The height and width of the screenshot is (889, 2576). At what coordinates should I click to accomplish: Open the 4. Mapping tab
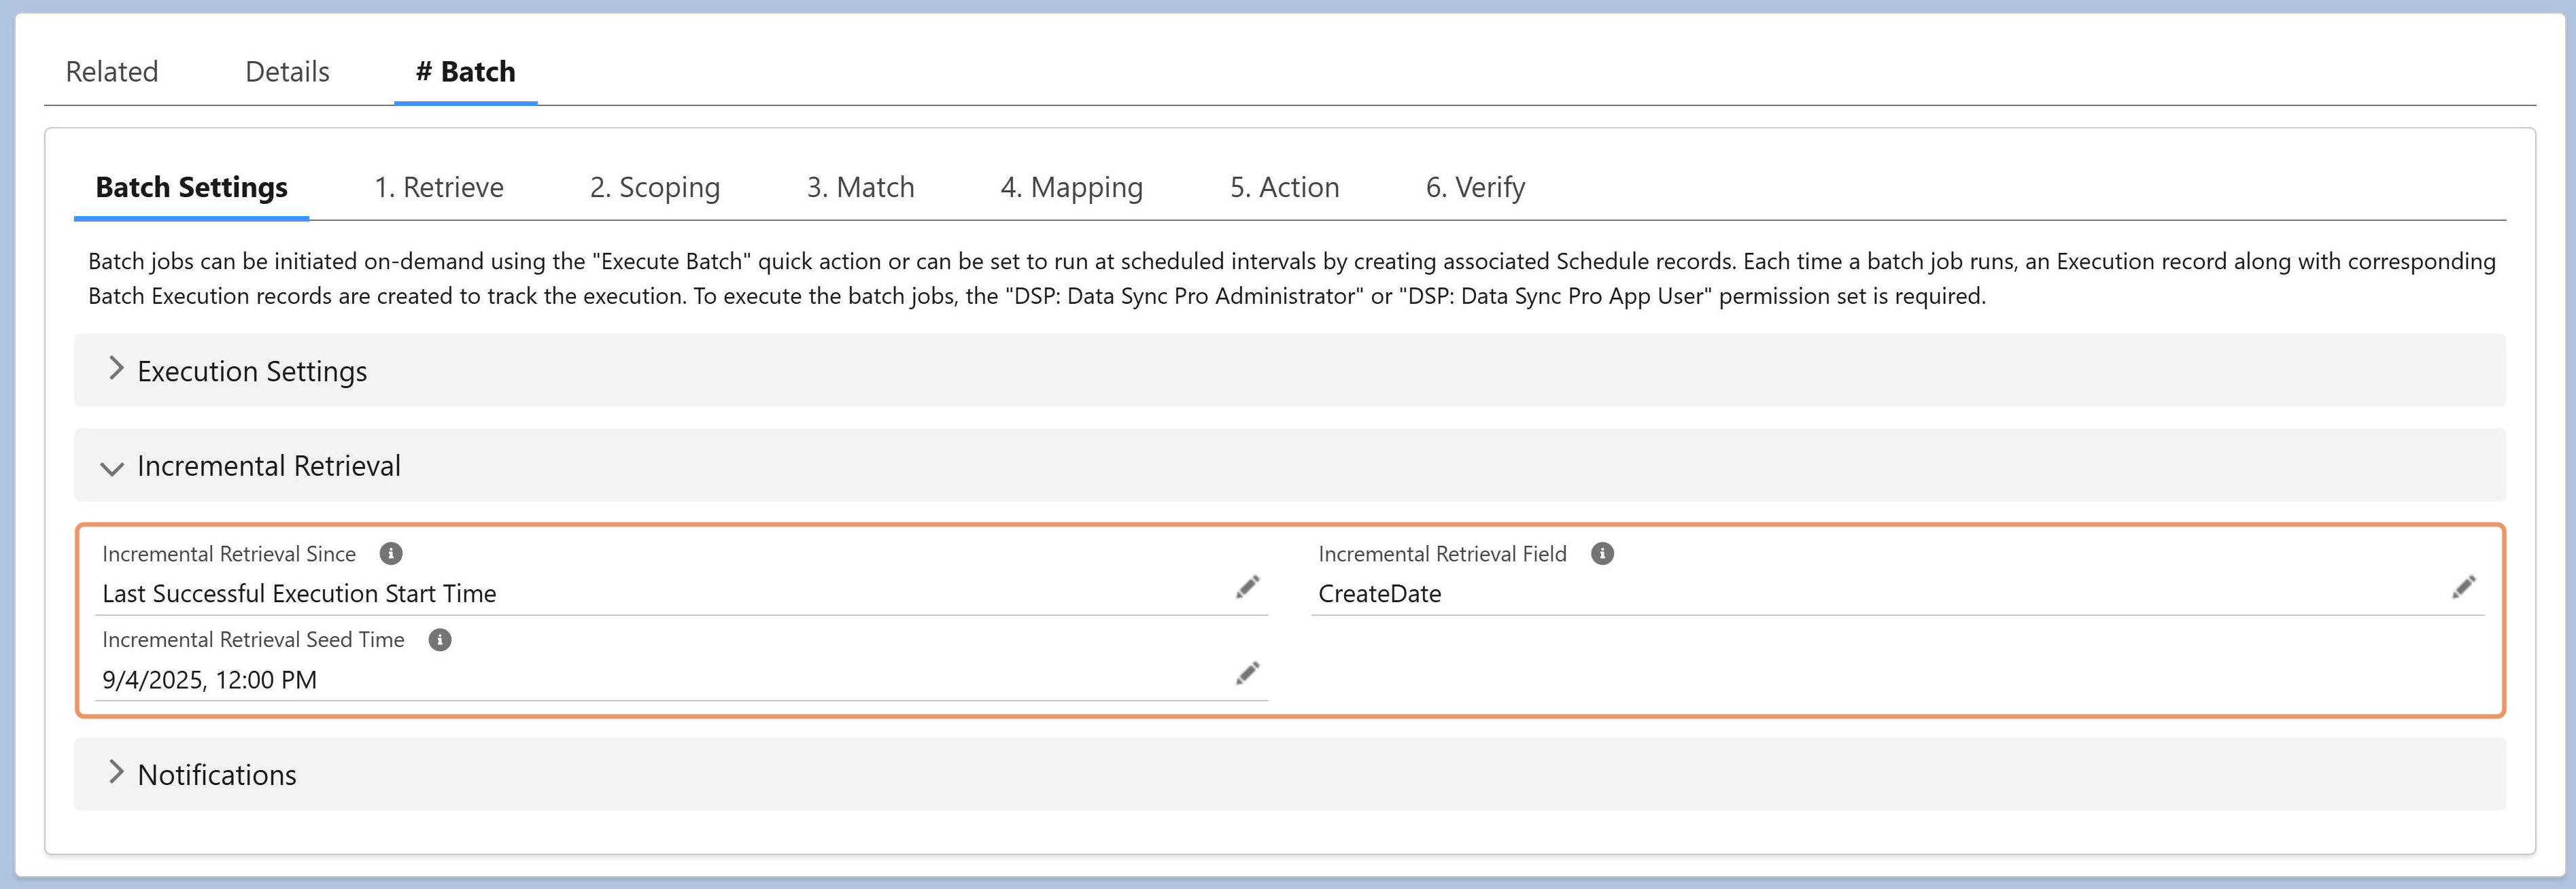tap(1072, 188)
